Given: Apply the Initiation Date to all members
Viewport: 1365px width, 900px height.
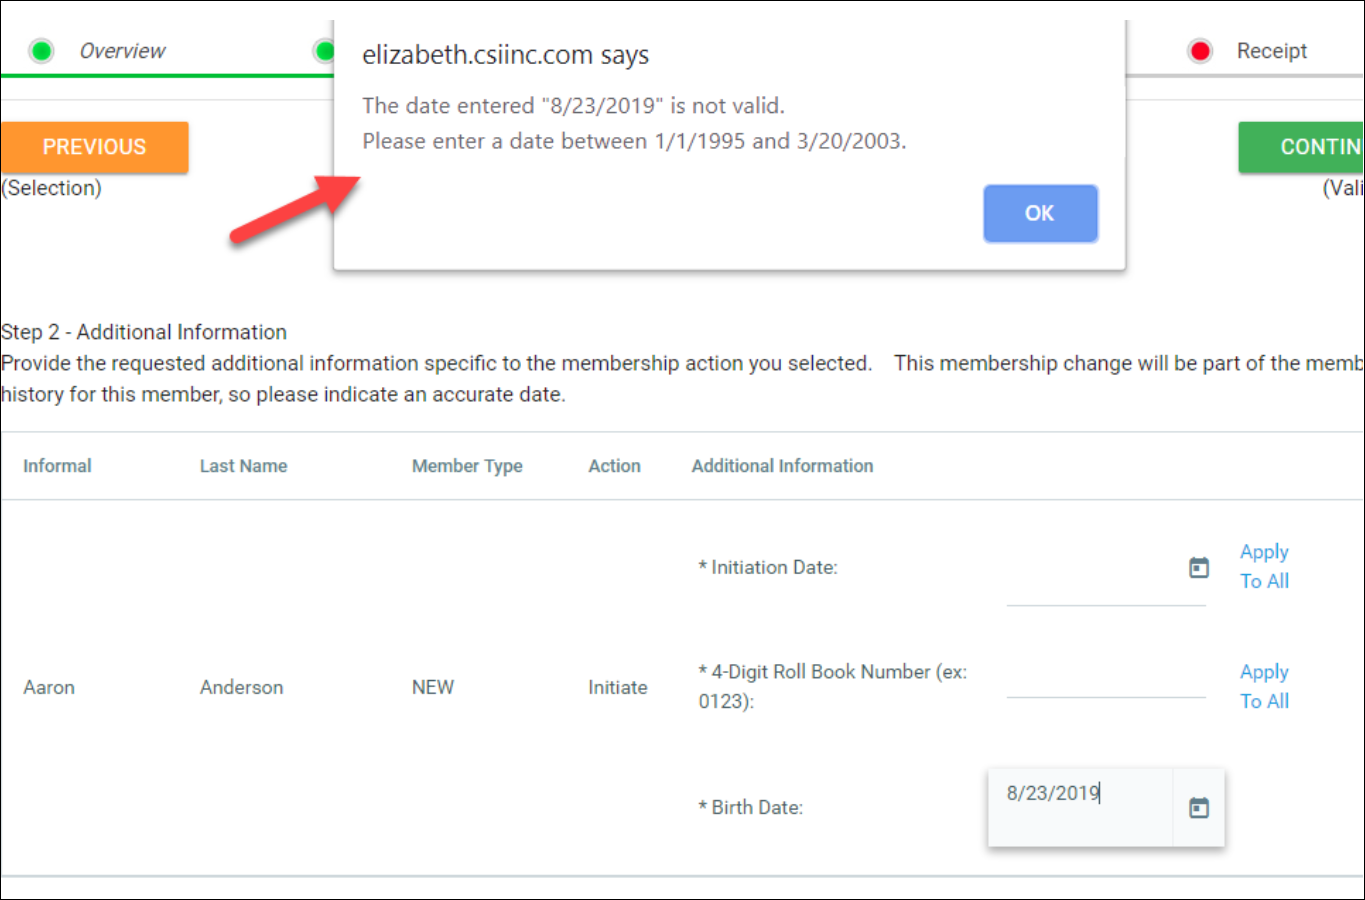Looking at the screenshot, I should (1264, 566).
